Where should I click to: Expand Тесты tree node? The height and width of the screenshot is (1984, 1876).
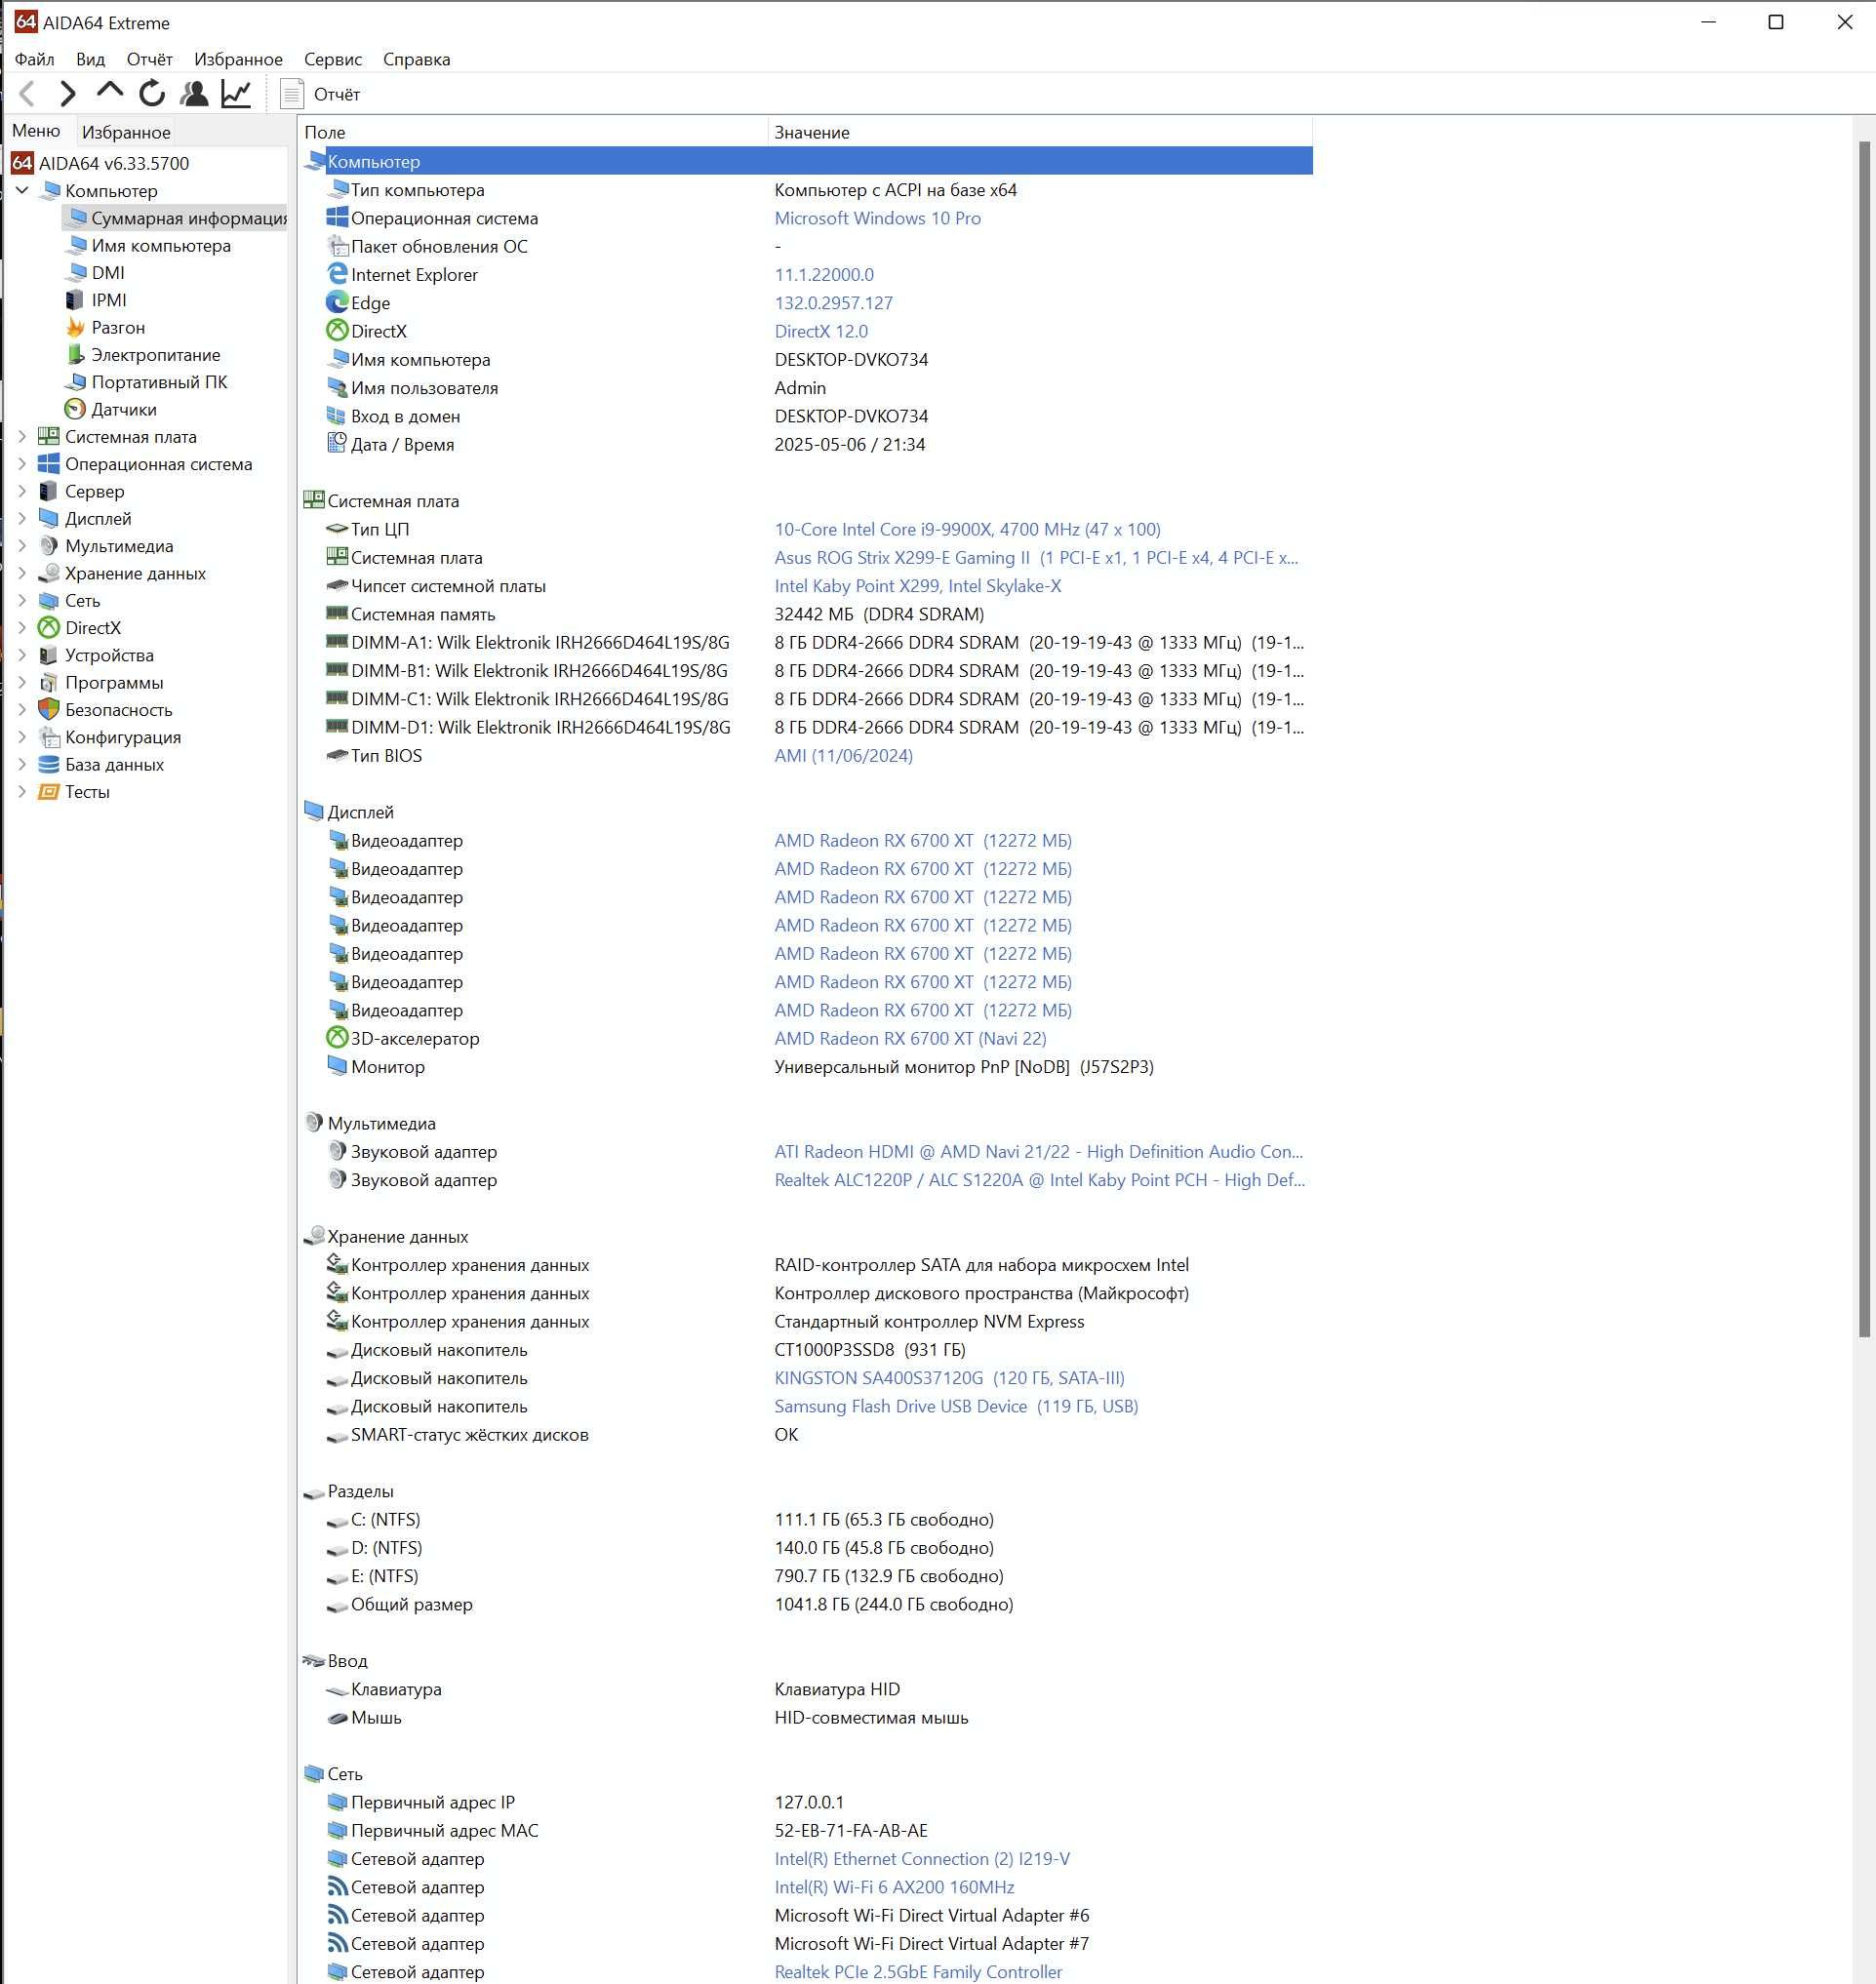tap(22, 791)
